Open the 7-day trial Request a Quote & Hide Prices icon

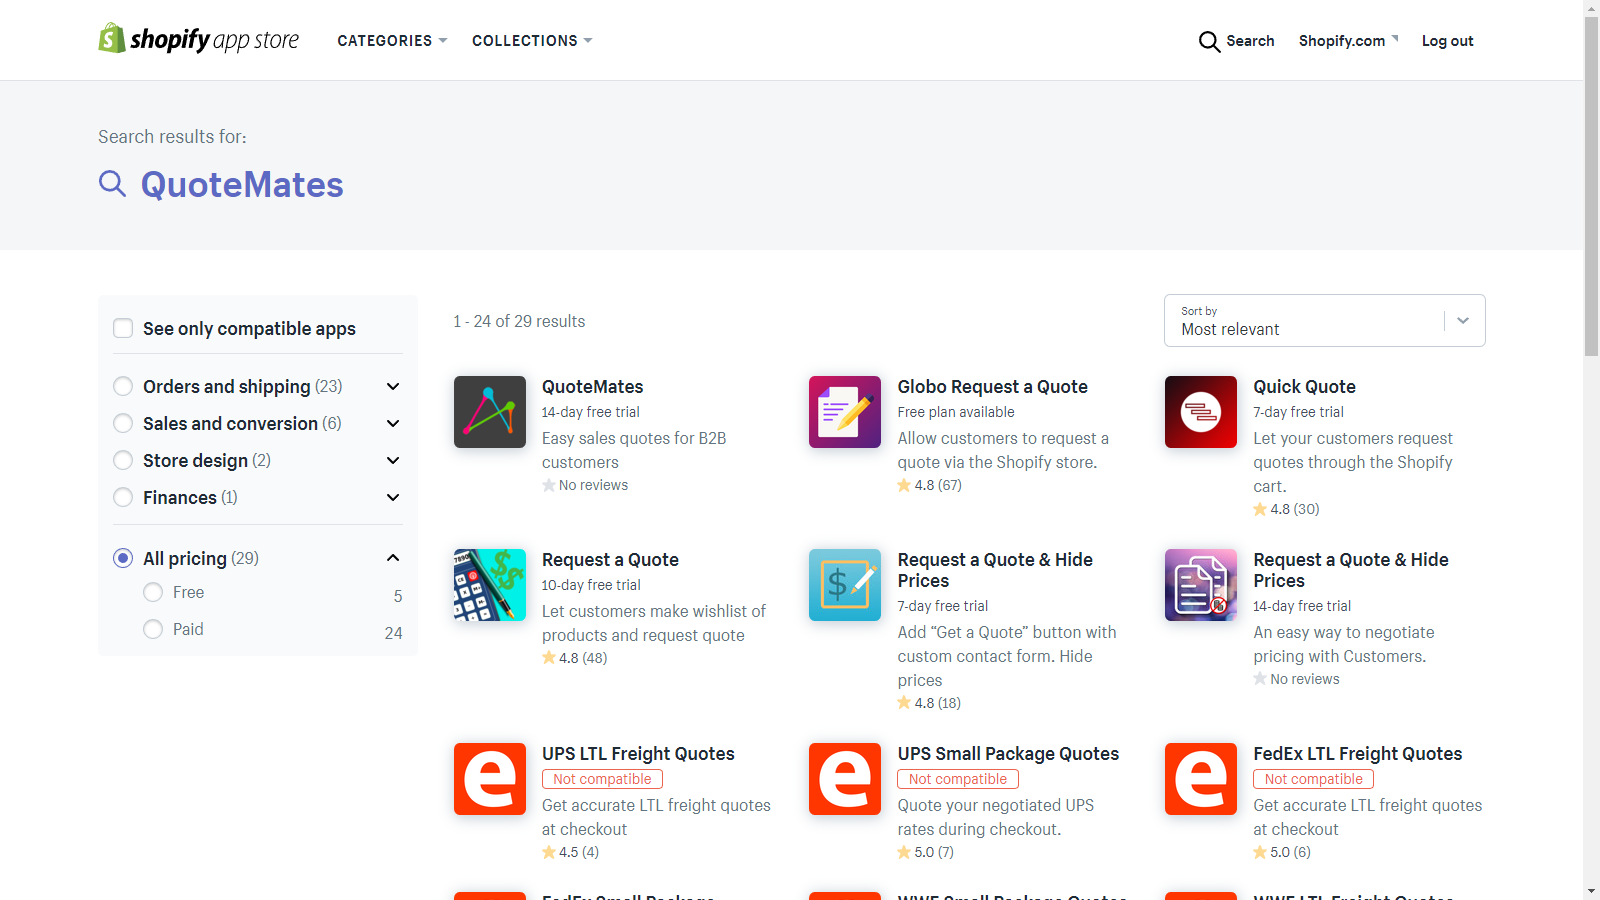845,585
